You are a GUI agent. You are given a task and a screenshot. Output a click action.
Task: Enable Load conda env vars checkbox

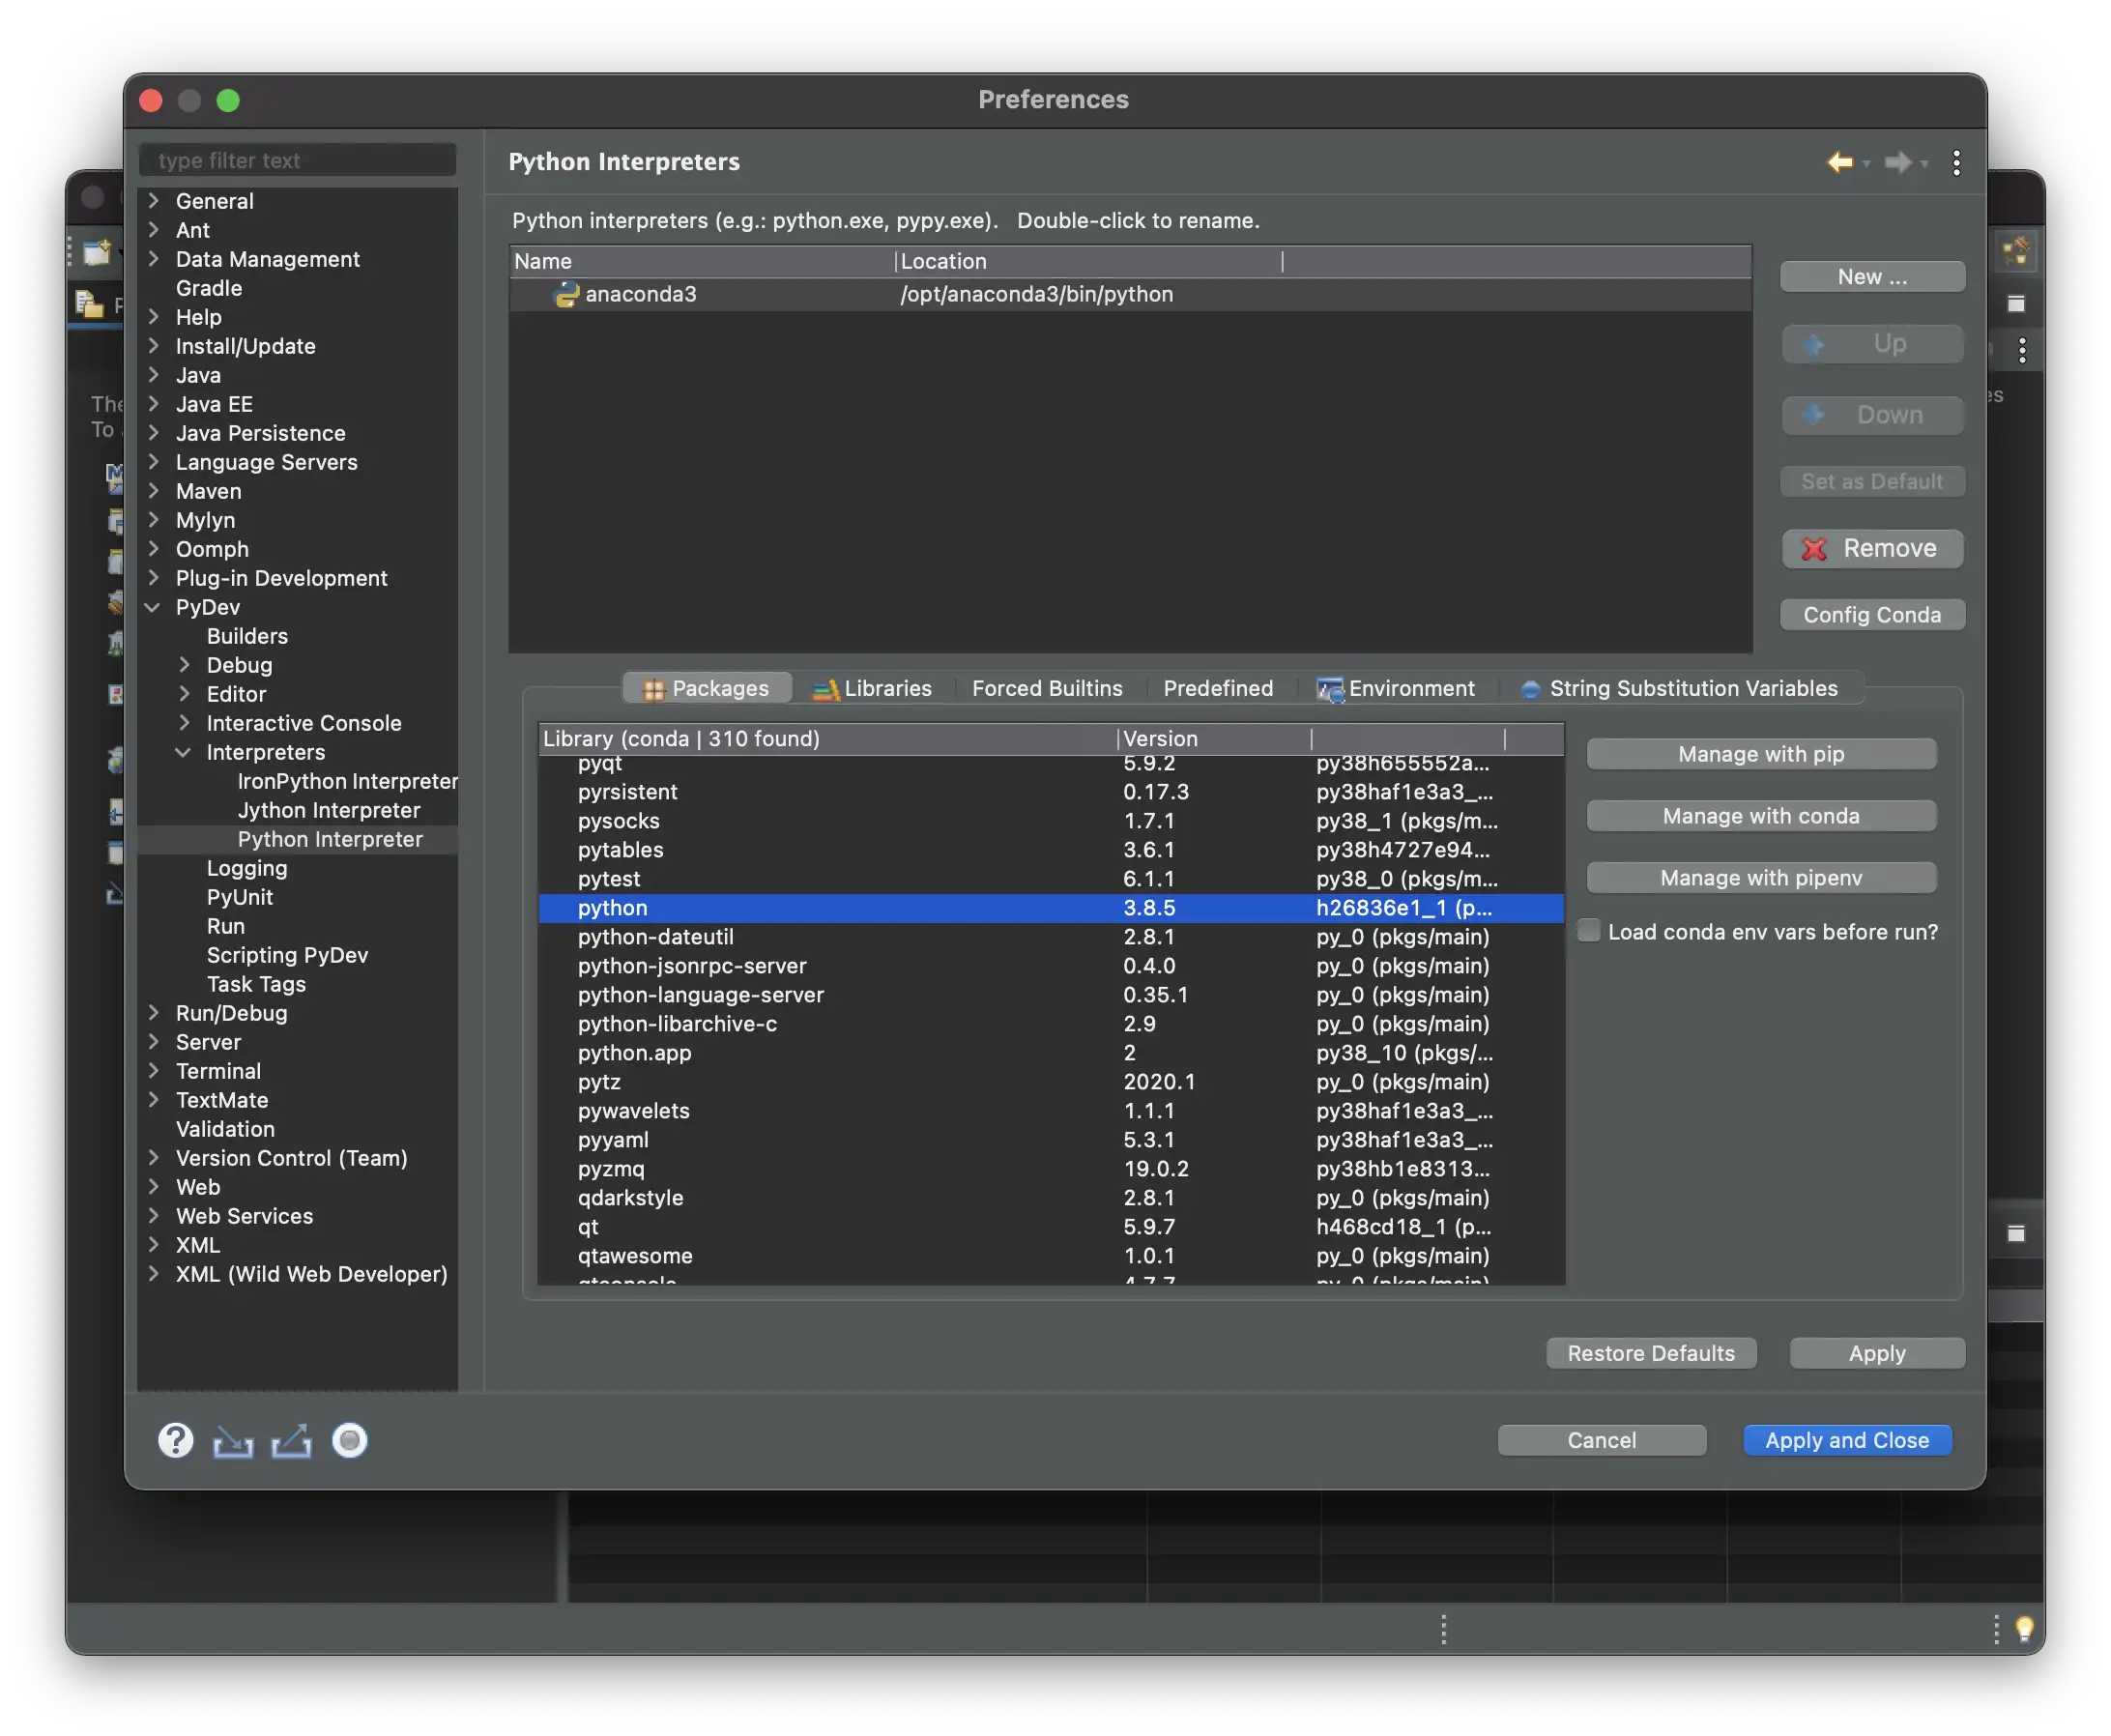click(x=1589, y=931)
